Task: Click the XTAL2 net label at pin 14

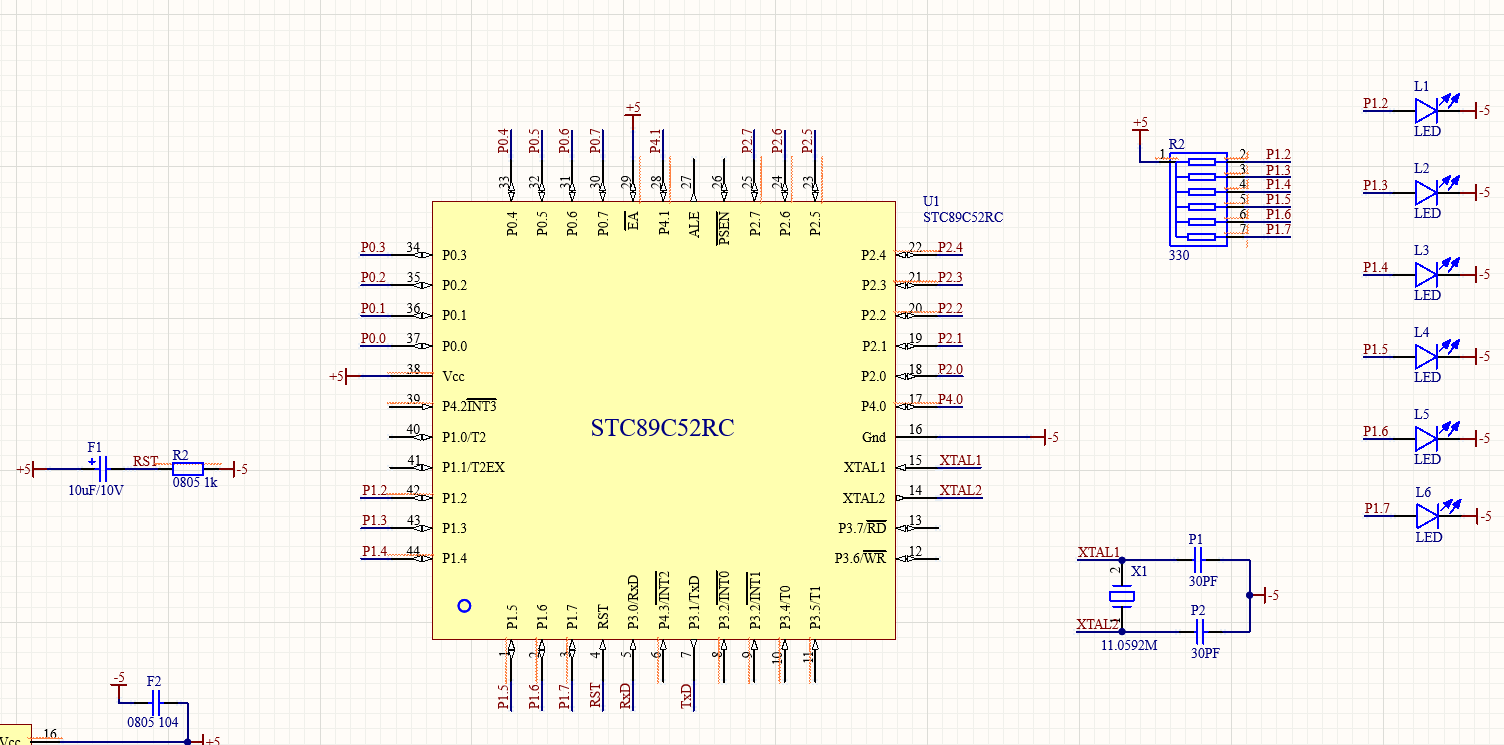Action: coord(961,490)
